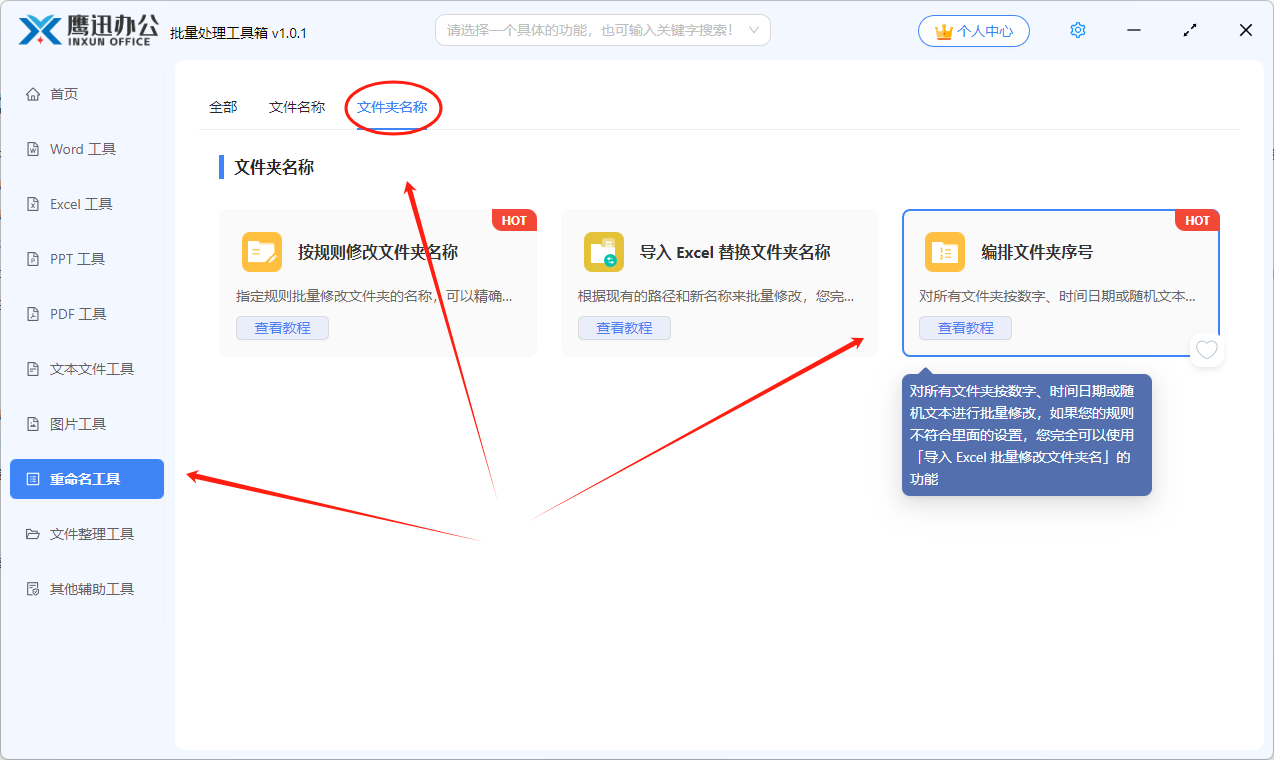Image resolution: width=1274 pixels, height=760 pixels.
Task: Open the 按规则修改文件夹名称 card title
Action: click(x=378, y=252)
